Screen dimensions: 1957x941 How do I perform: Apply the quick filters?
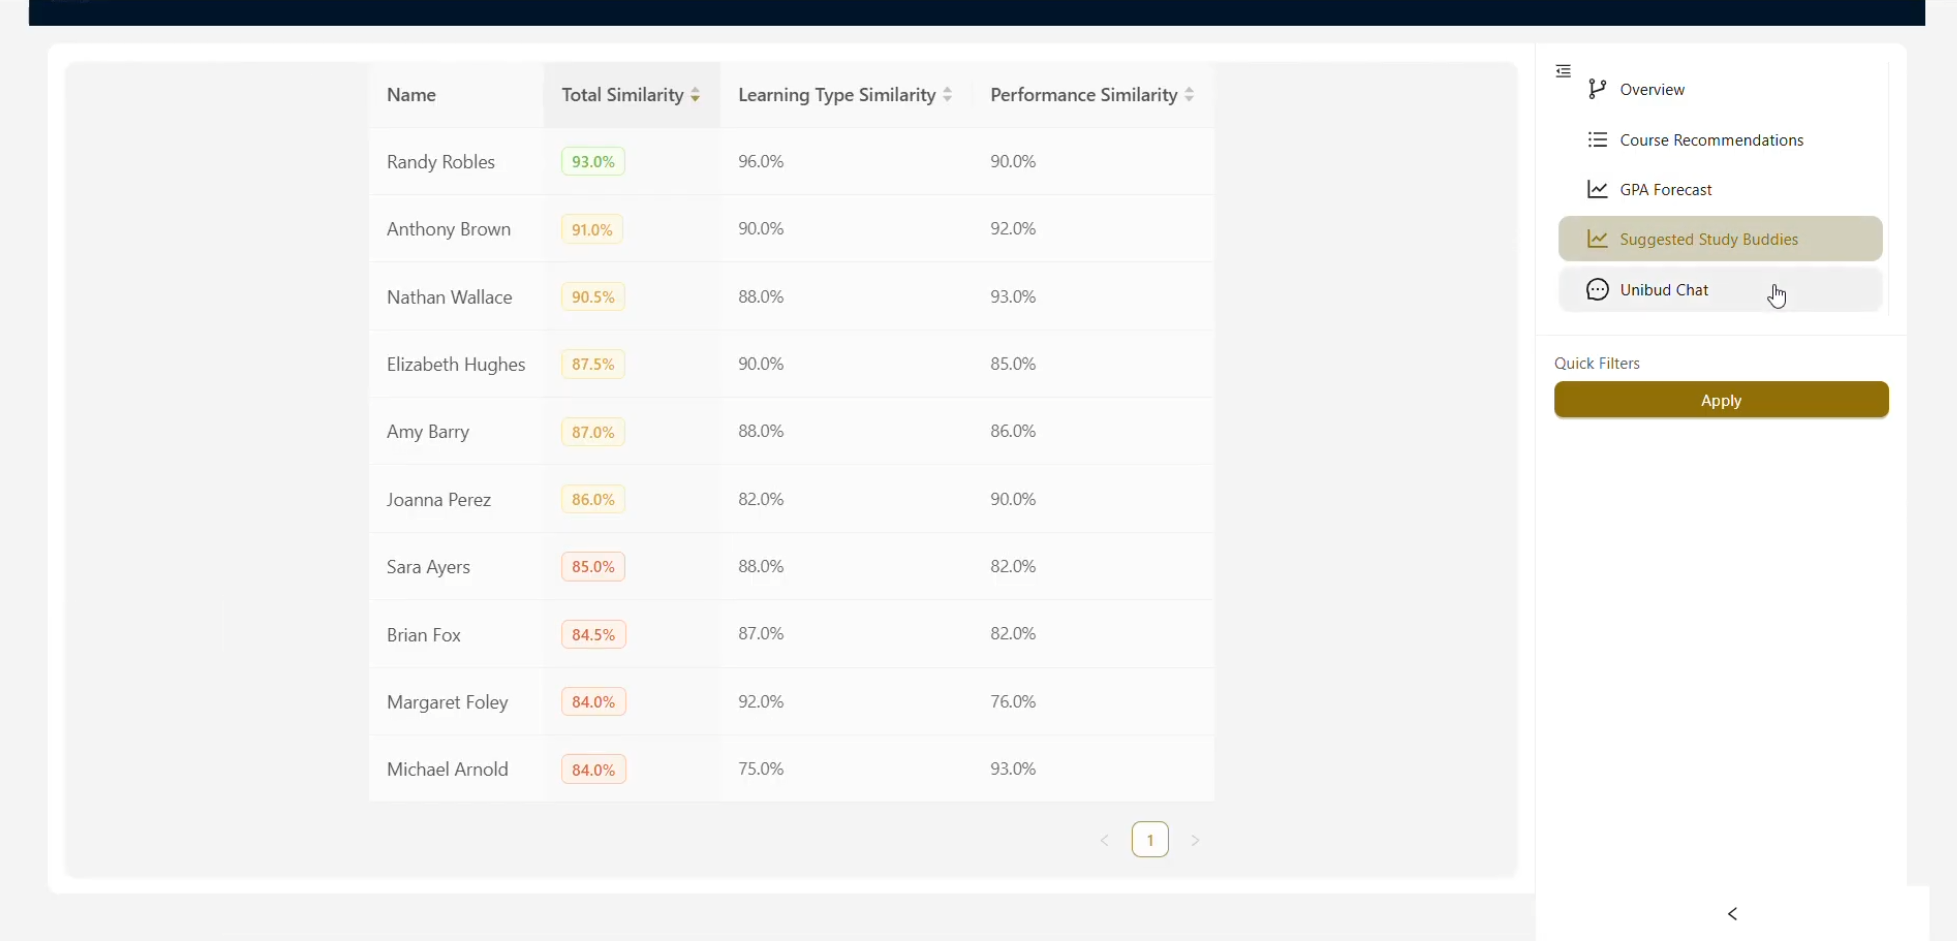[x=1721, y=400]
